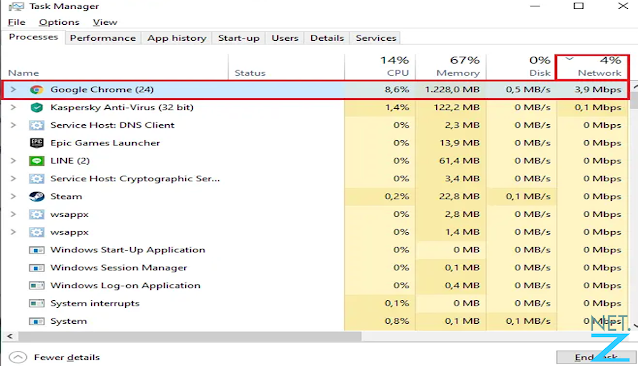Click the Fewer details arrow icon
638x366 pixels.
click(x=18, y=357)
